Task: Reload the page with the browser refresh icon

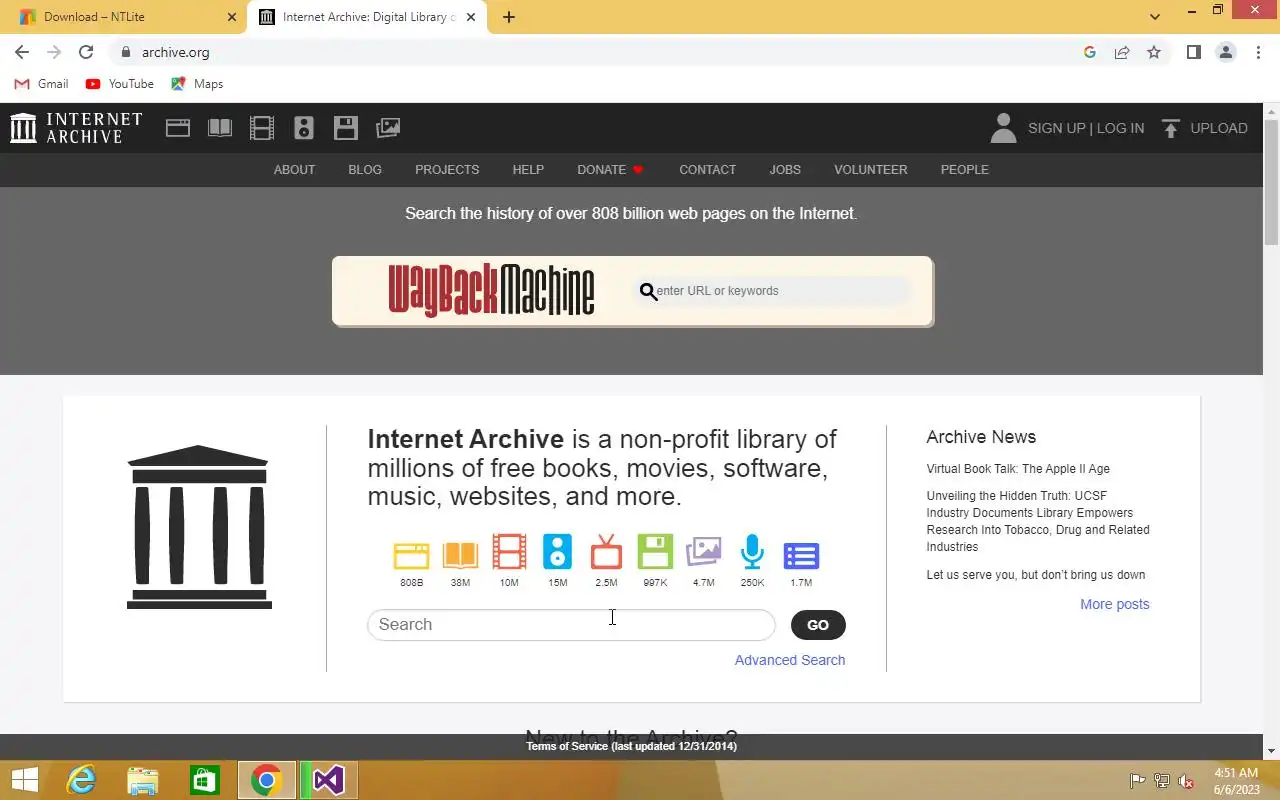Action: pyautogui.click(x=86, y=52)
